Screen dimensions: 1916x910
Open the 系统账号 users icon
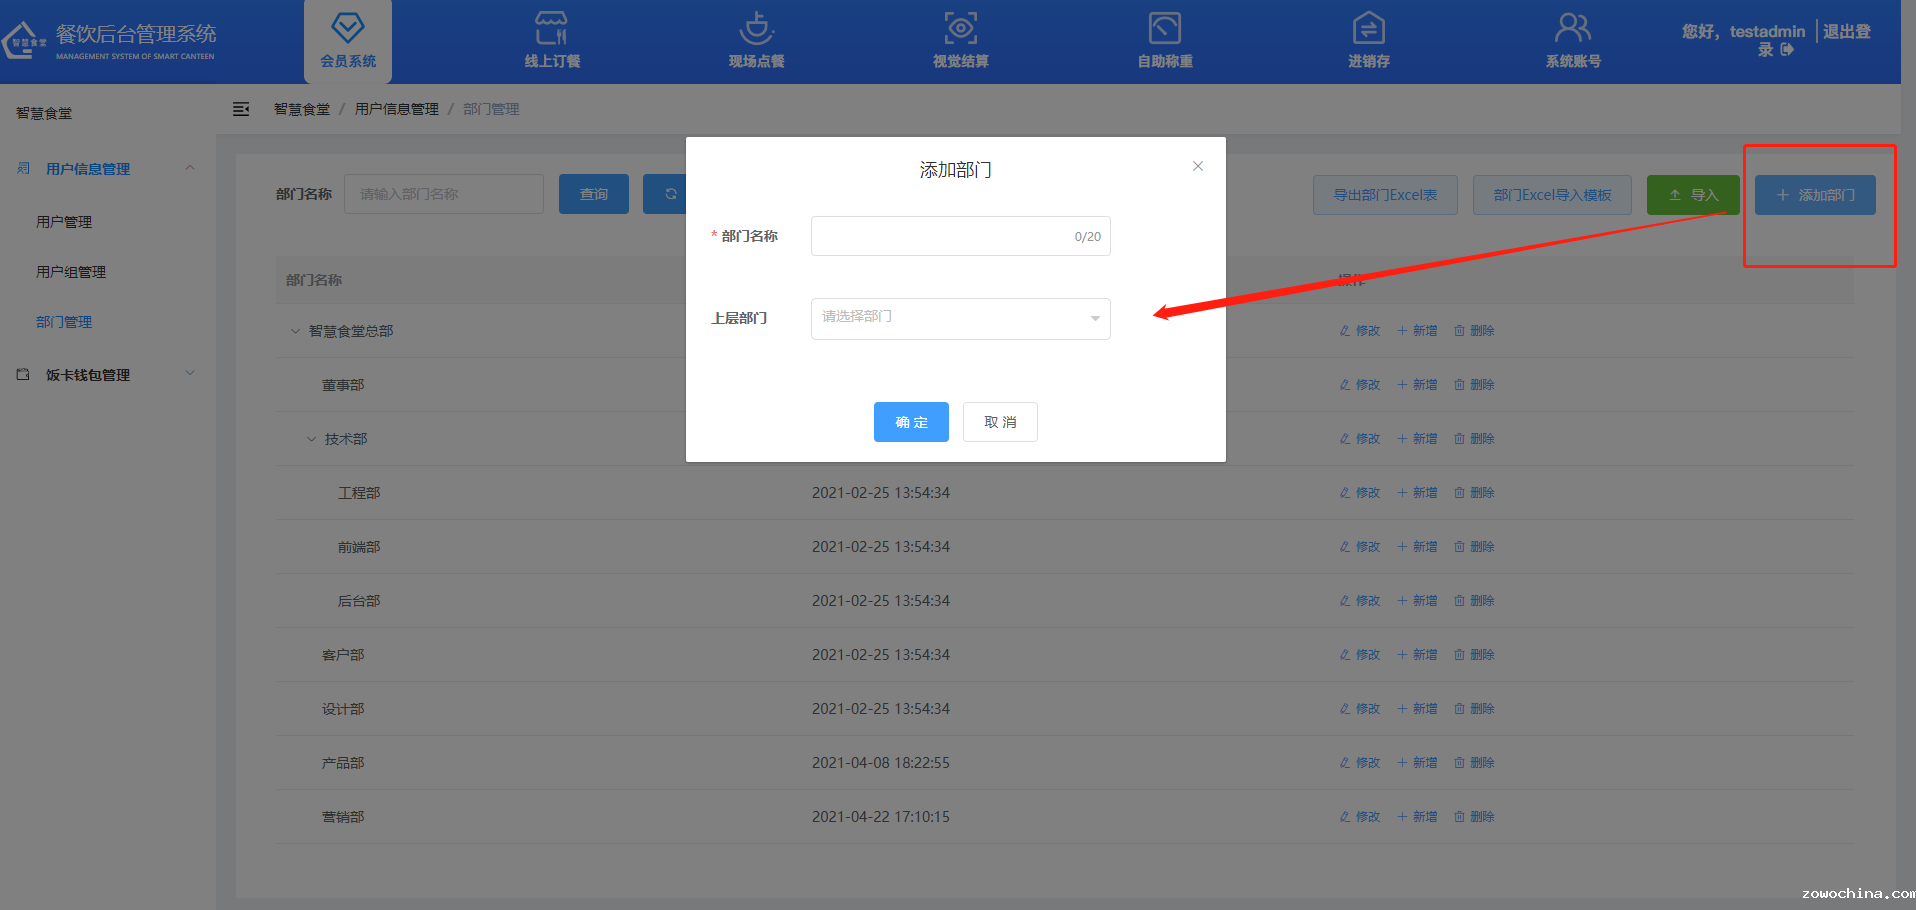tap(1572, 28)
